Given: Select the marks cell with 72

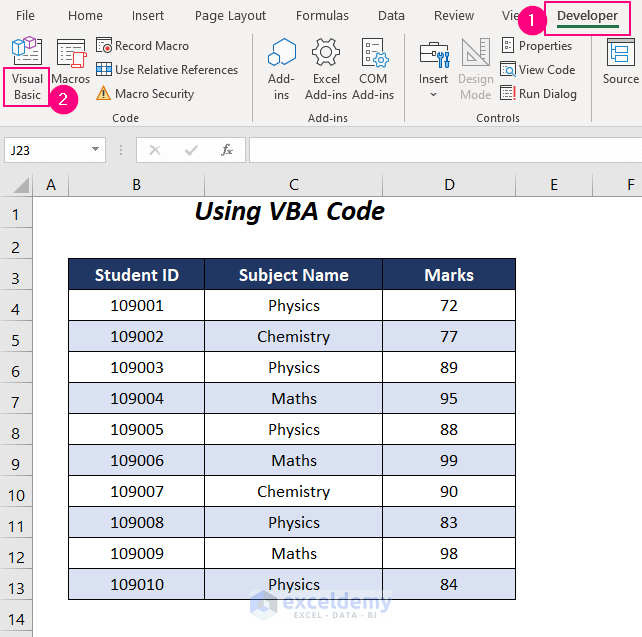Looking at the screenshot, I should coord(449,305).
